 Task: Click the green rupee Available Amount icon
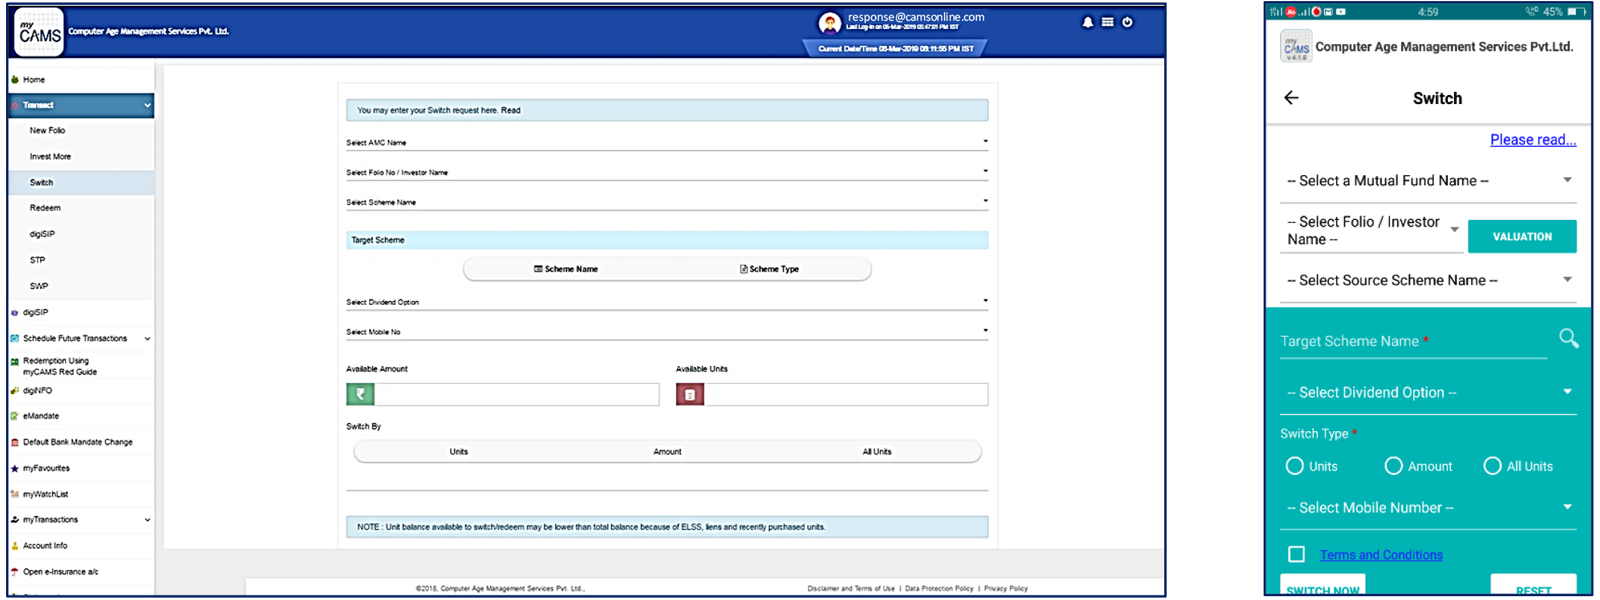pyautogui.click(x=360, y=394)
